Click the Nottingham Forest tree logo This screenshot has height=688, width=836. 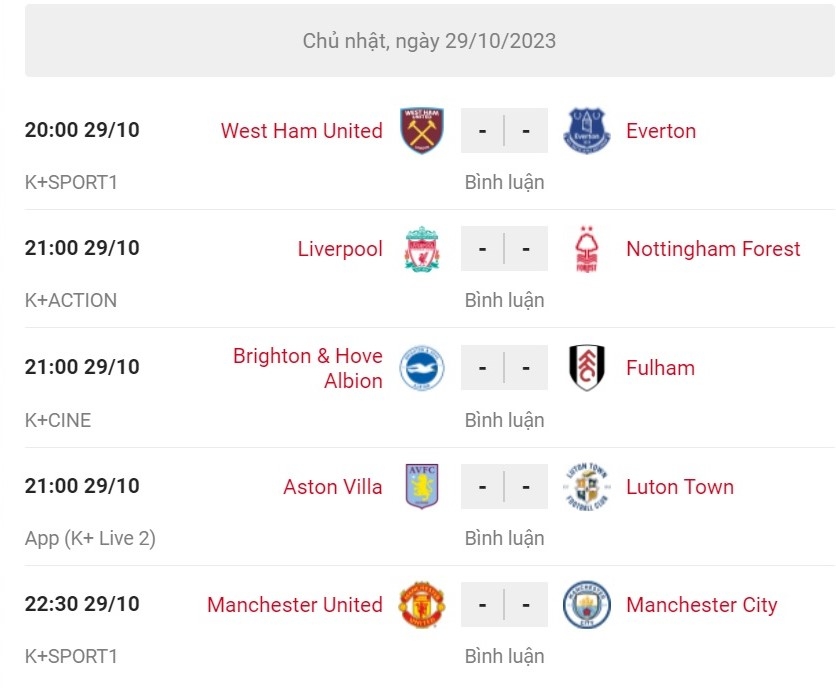point(586,249)
